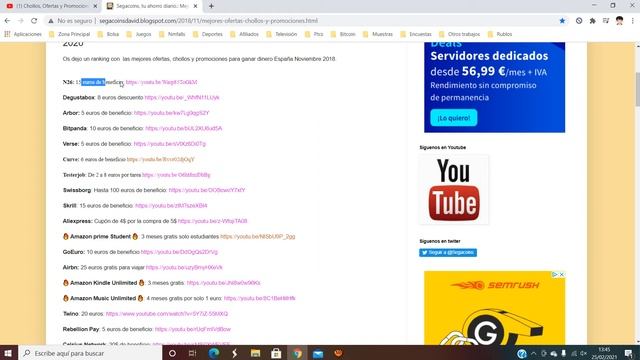Open the Bitpanda YouTube link
The image size is (640, 360).
point(184,129)
